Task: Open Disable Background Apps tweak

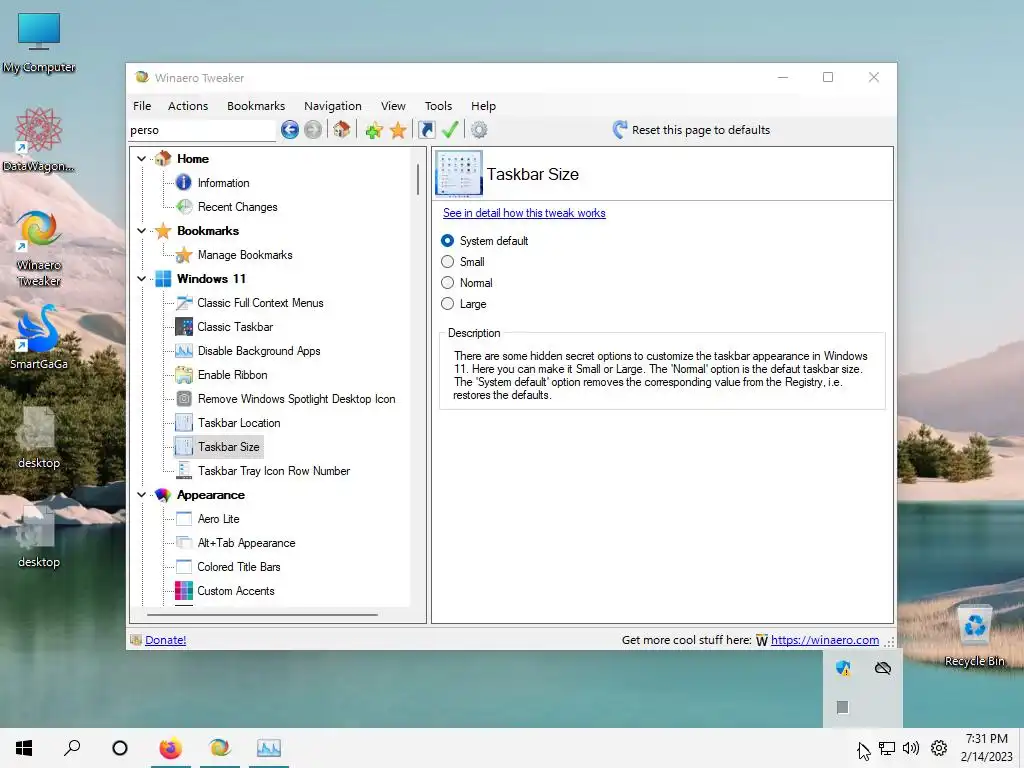Action: coord(259,351)
